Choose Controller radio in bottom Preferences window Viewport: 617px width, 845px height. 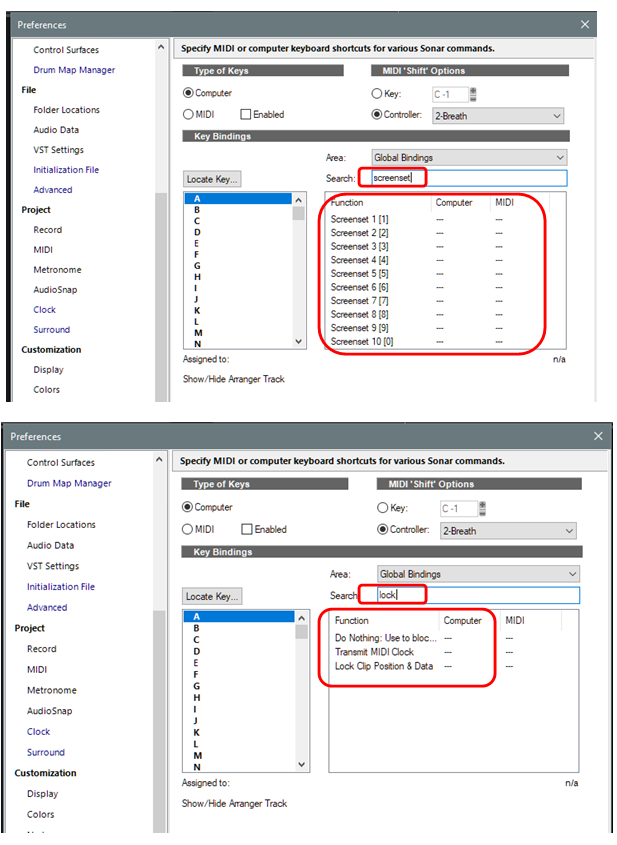tap(383, 530)
